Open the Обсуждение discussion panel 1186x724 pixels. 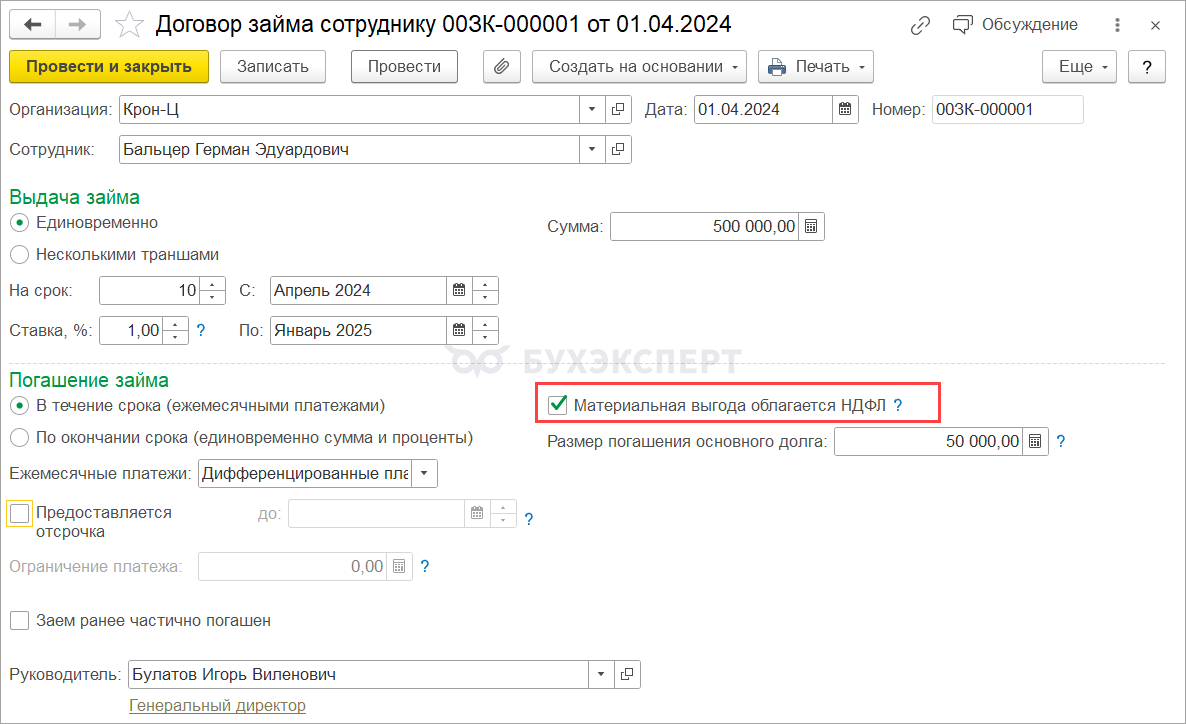pos(1016,25)
